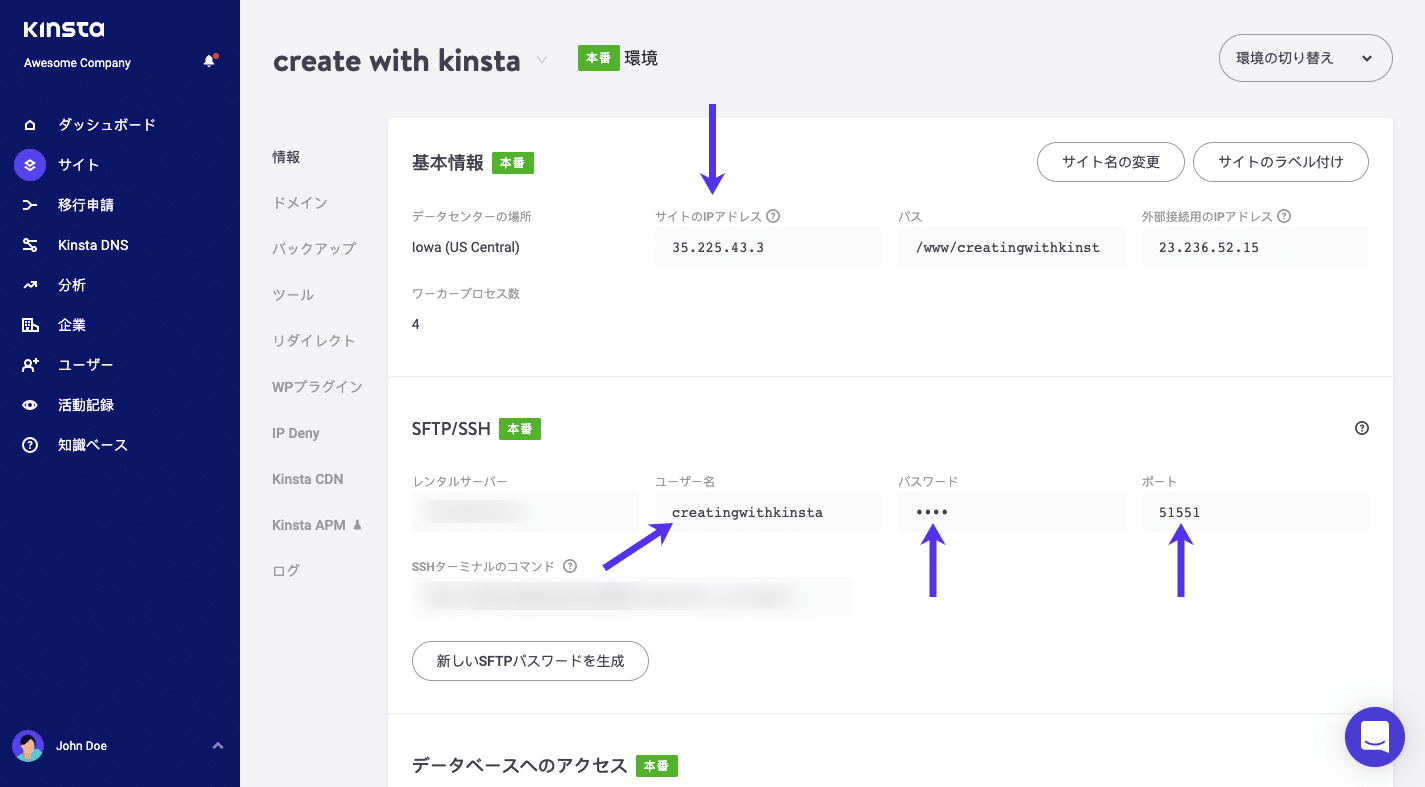The width and height of the screenshot is (1425, 787).
Task: Open 企業 in sidebar
Action: click(x=72, y=325)
